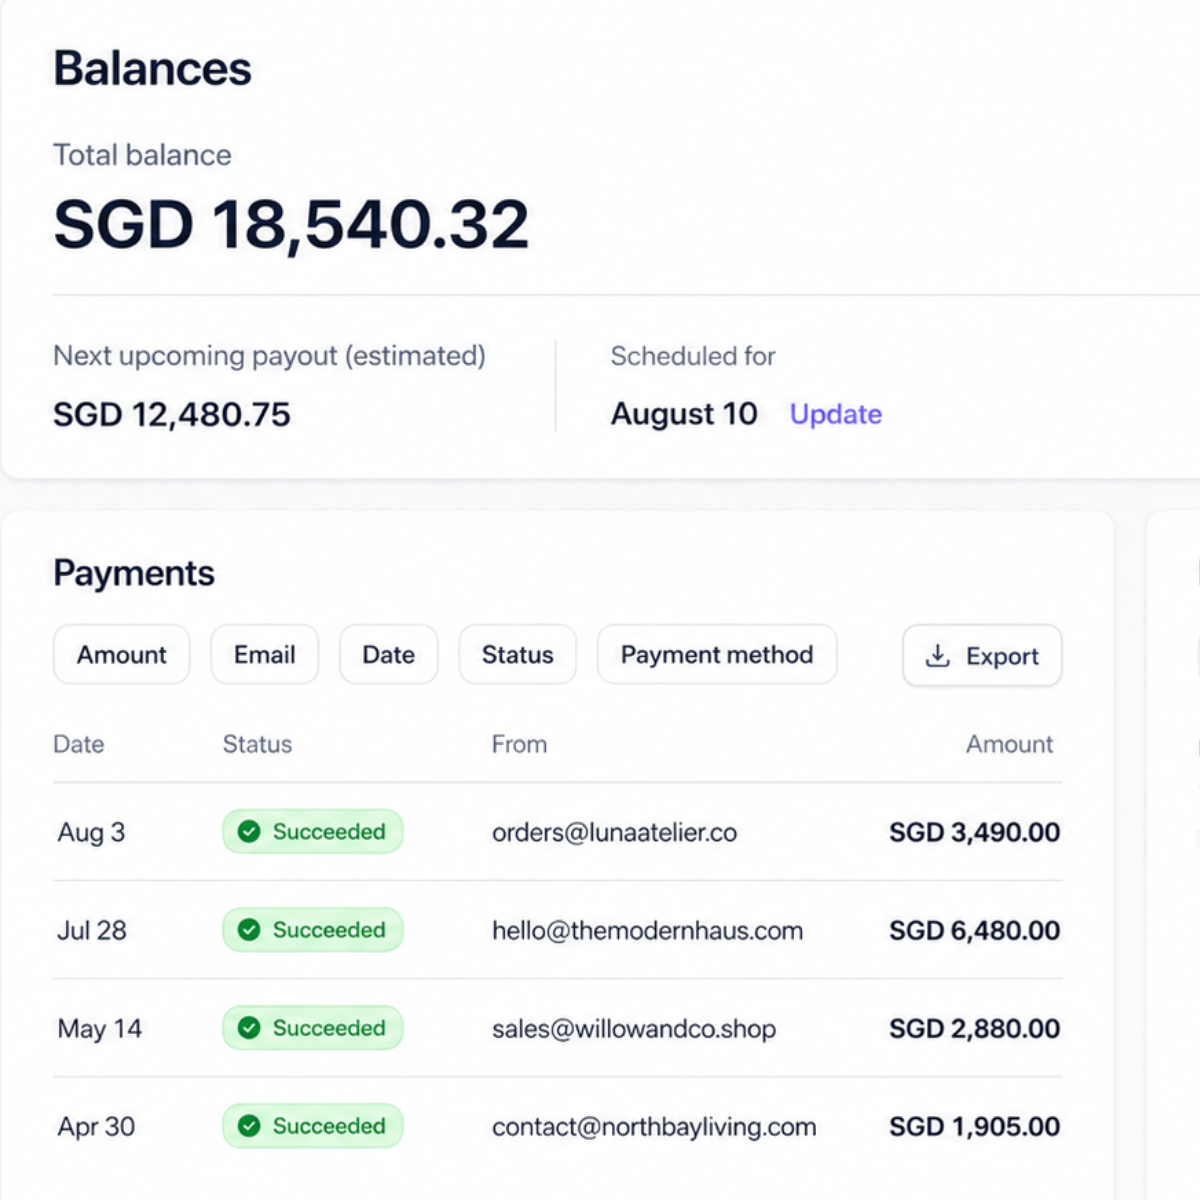Select the Aug 3 date cell
The height and width of the screenshot is (1200, 1200).
coord(91,832)
